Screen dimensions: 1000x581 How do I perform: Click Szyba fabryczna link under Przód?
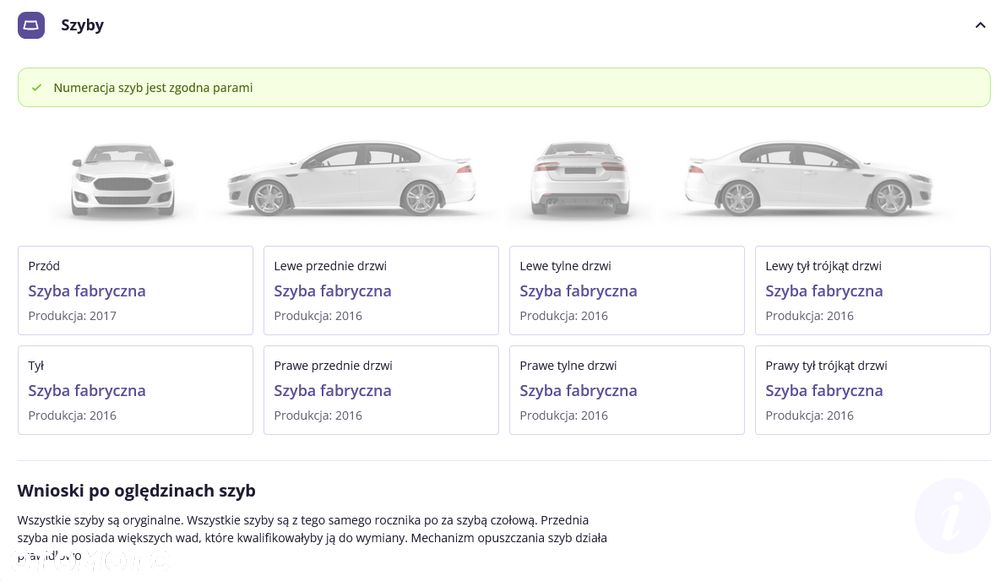[87, 291]
